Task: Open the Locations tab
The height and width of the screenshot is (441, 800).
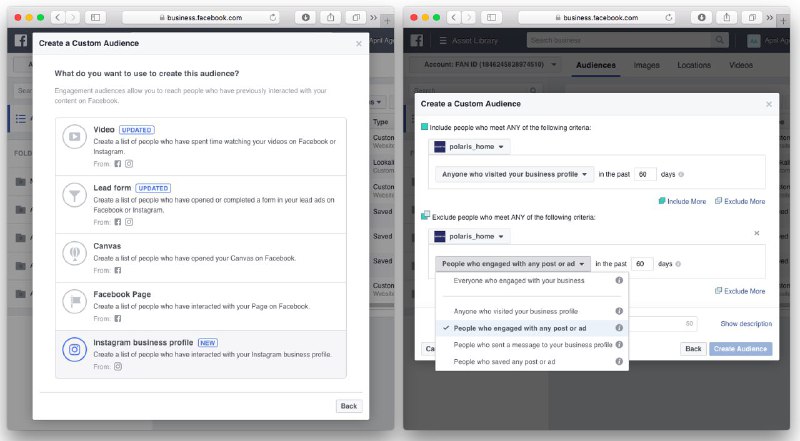Action: coord(696,65)
